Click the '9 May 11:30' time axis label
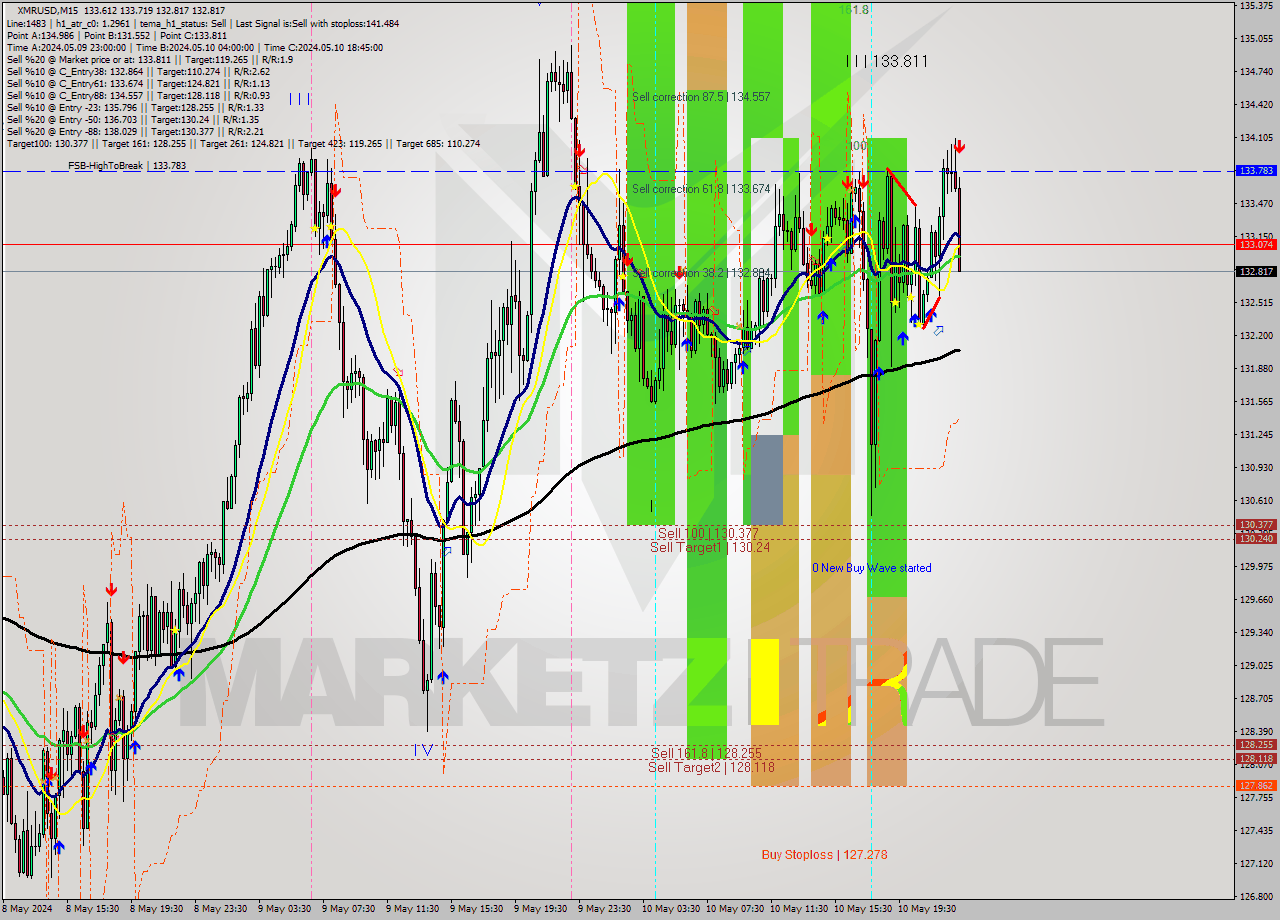The height and width of the screenshot is (920, 1280). 412,909
